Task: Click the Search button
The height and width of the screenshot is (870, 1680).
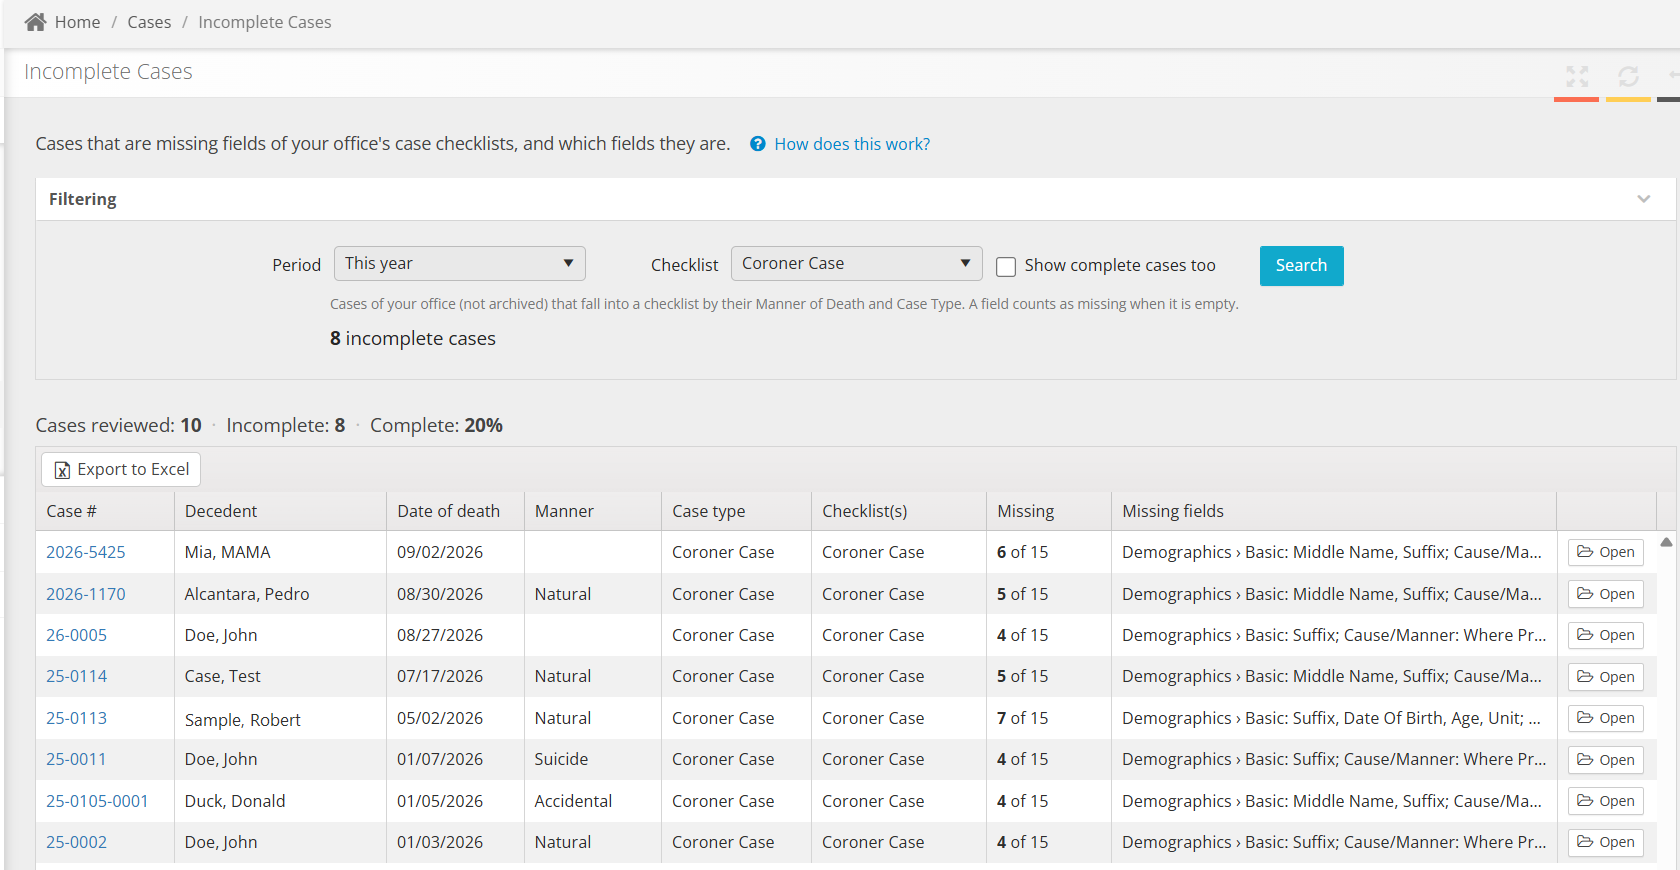Action: coord(1301,266)
